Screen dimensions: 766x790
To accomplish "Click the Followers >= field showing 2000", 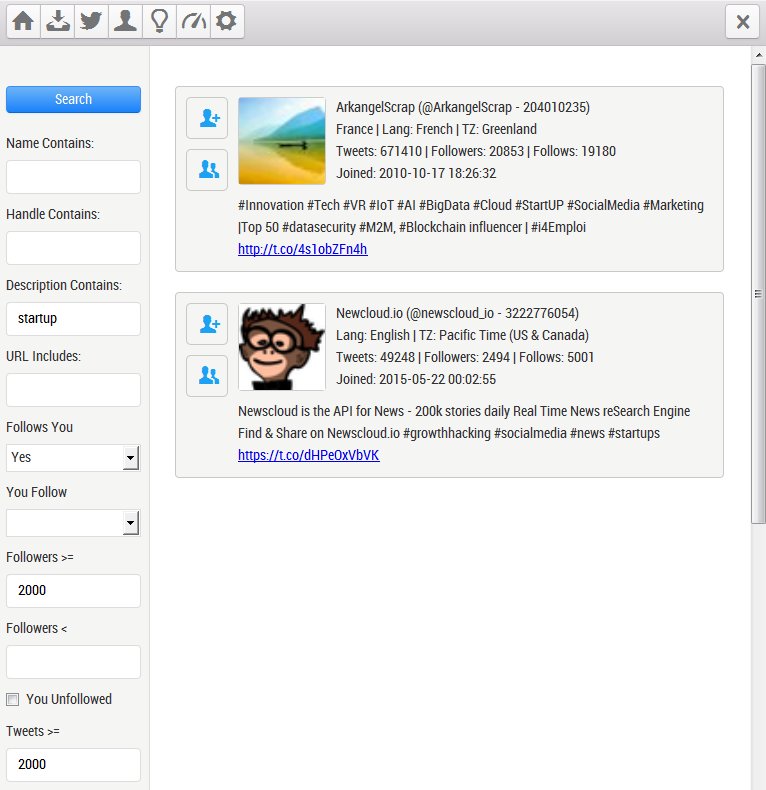I will pos(74,591).
